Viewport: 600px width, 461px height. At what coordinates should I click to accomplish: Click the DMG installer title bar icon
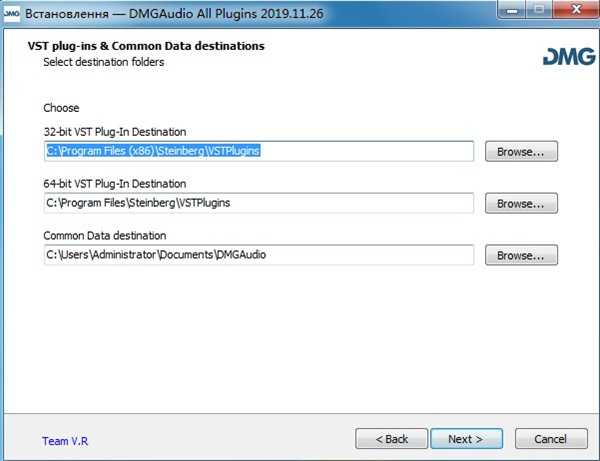[x=11, y=14]
